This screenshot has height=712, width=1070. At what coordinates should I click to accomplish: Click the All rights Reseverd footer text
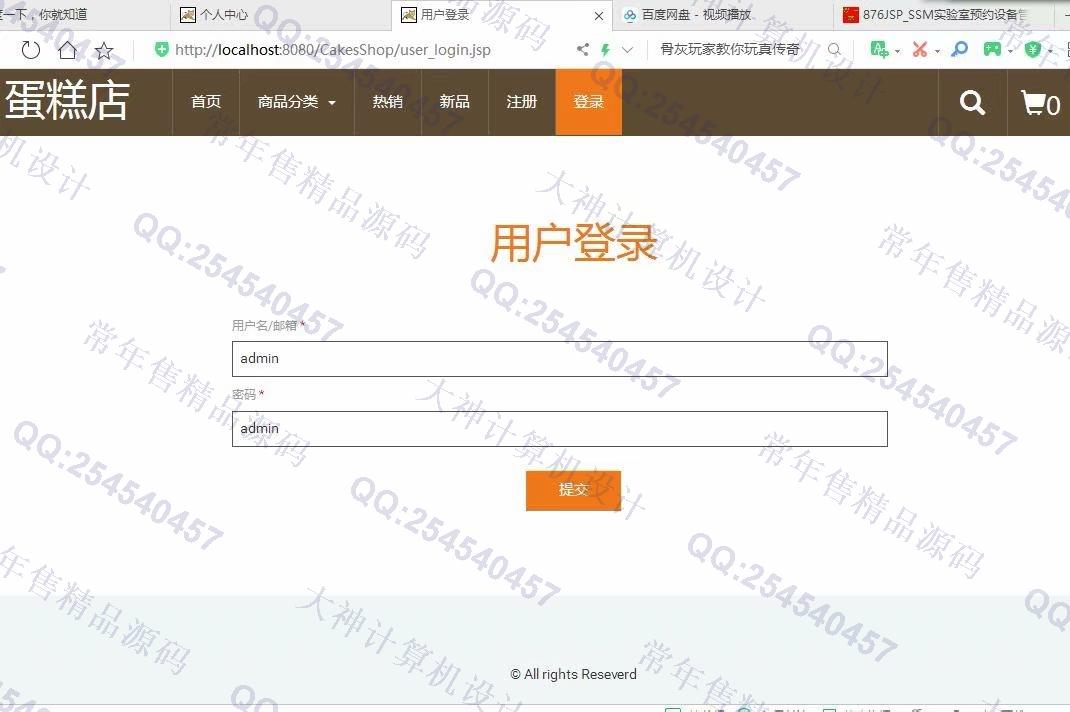[x=573, y=674]
